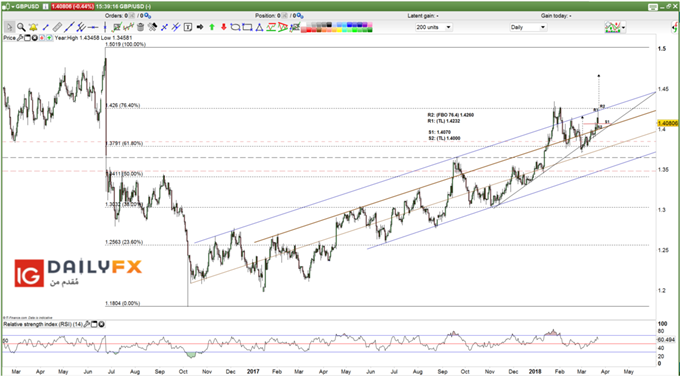The width and height of the screenshot is (680, 376).
Task: Click the Latent gain label
Action: [423, 16]
